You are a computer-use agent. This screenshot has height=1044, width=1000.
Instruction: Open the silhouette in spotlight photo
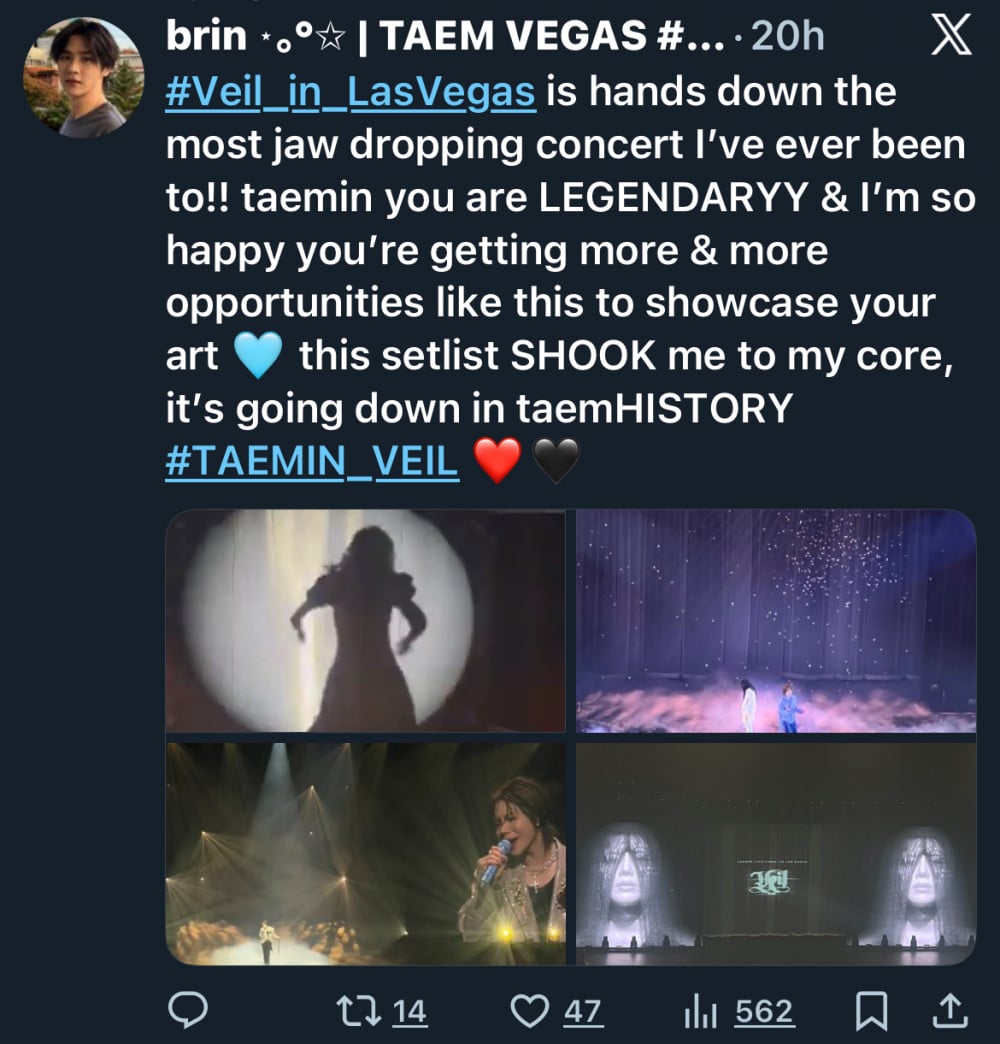coord(366,621)
